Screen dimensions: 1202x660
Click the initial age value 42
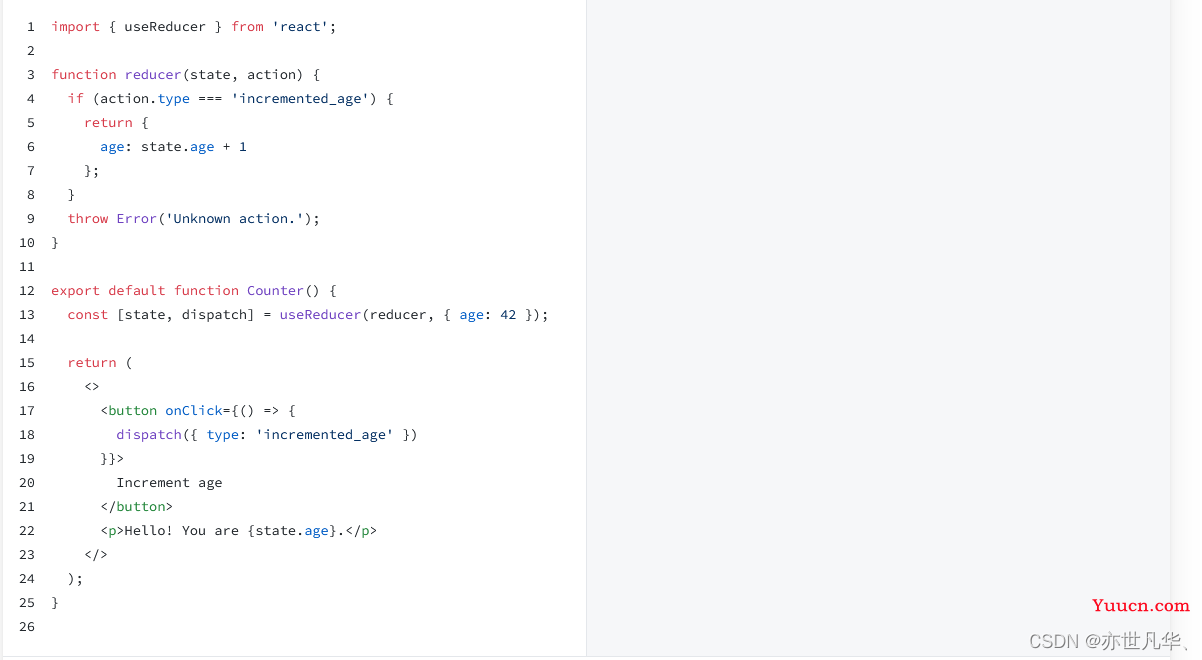point(508,315)
